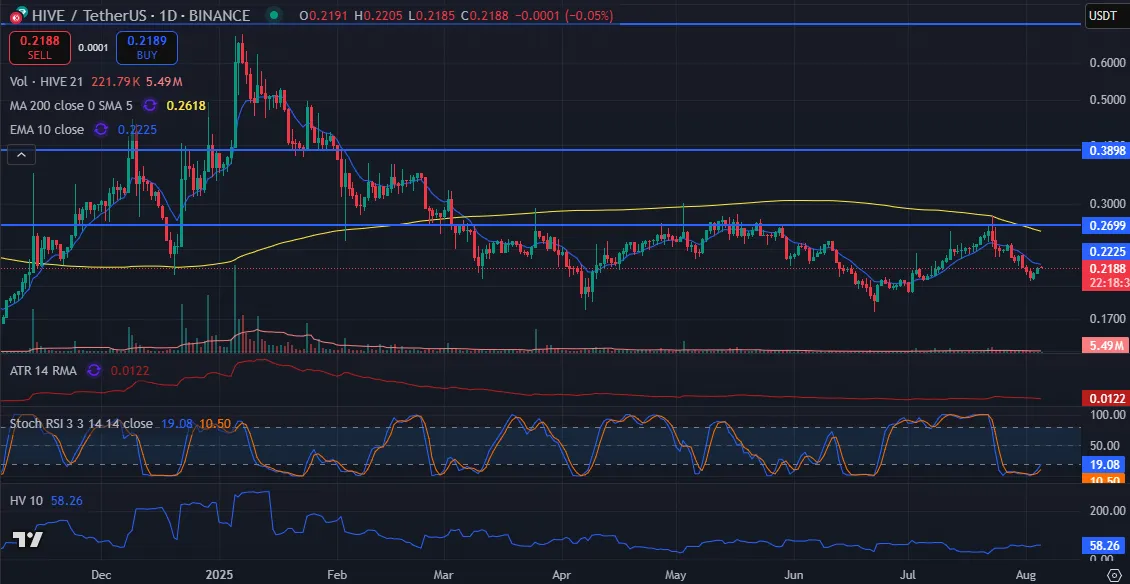Click the Jul label on the time axis
This screenshot has width=1130, height=584.
(x=909, y=574)
